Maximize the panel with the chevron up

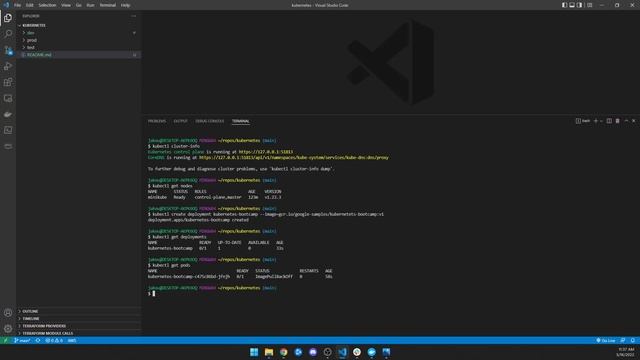(626, 121)
